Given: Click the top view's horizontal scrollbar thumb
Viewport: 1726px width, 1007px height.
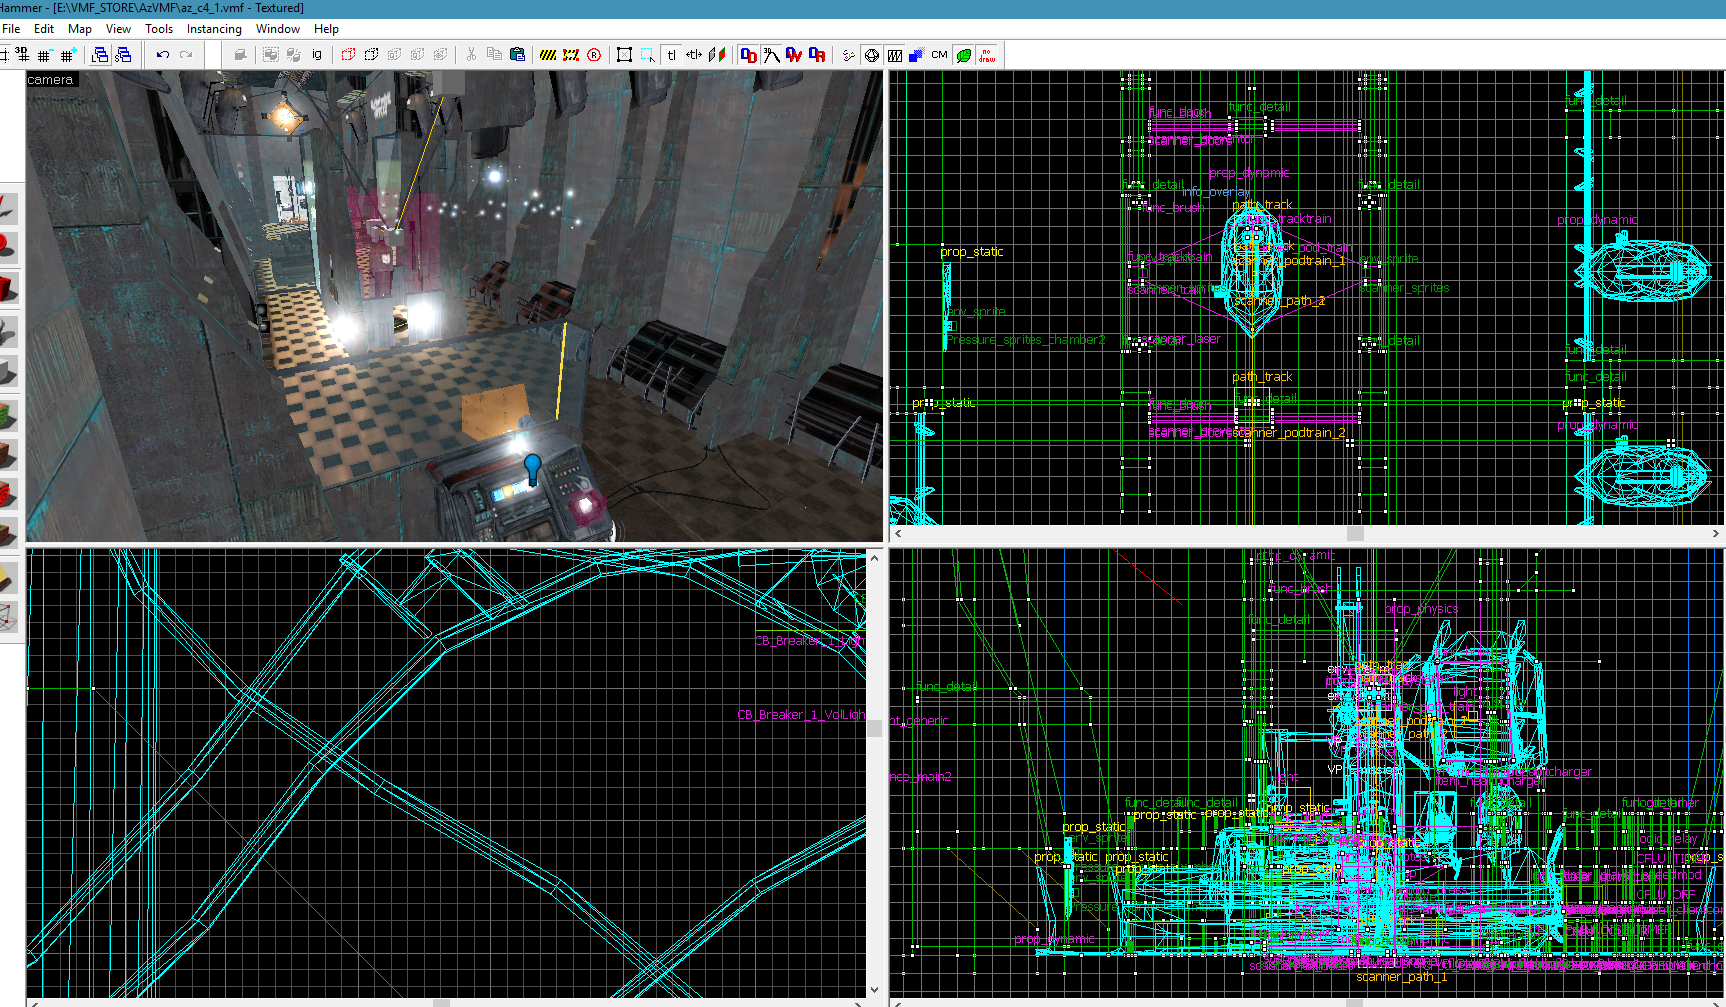Looking at the screenshot, I should (x=1355, y=534).
